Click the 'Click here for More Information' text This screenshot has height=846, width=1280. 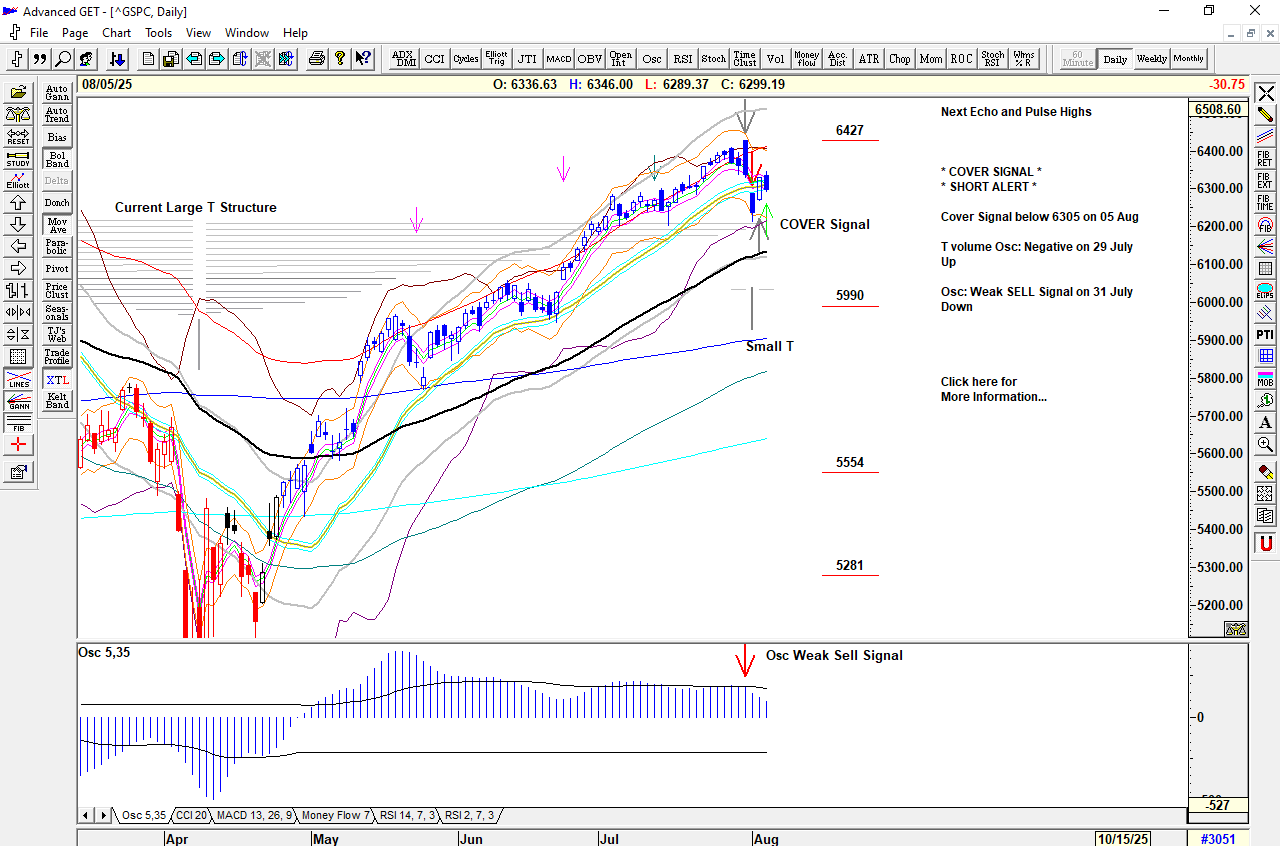point(993,389)
